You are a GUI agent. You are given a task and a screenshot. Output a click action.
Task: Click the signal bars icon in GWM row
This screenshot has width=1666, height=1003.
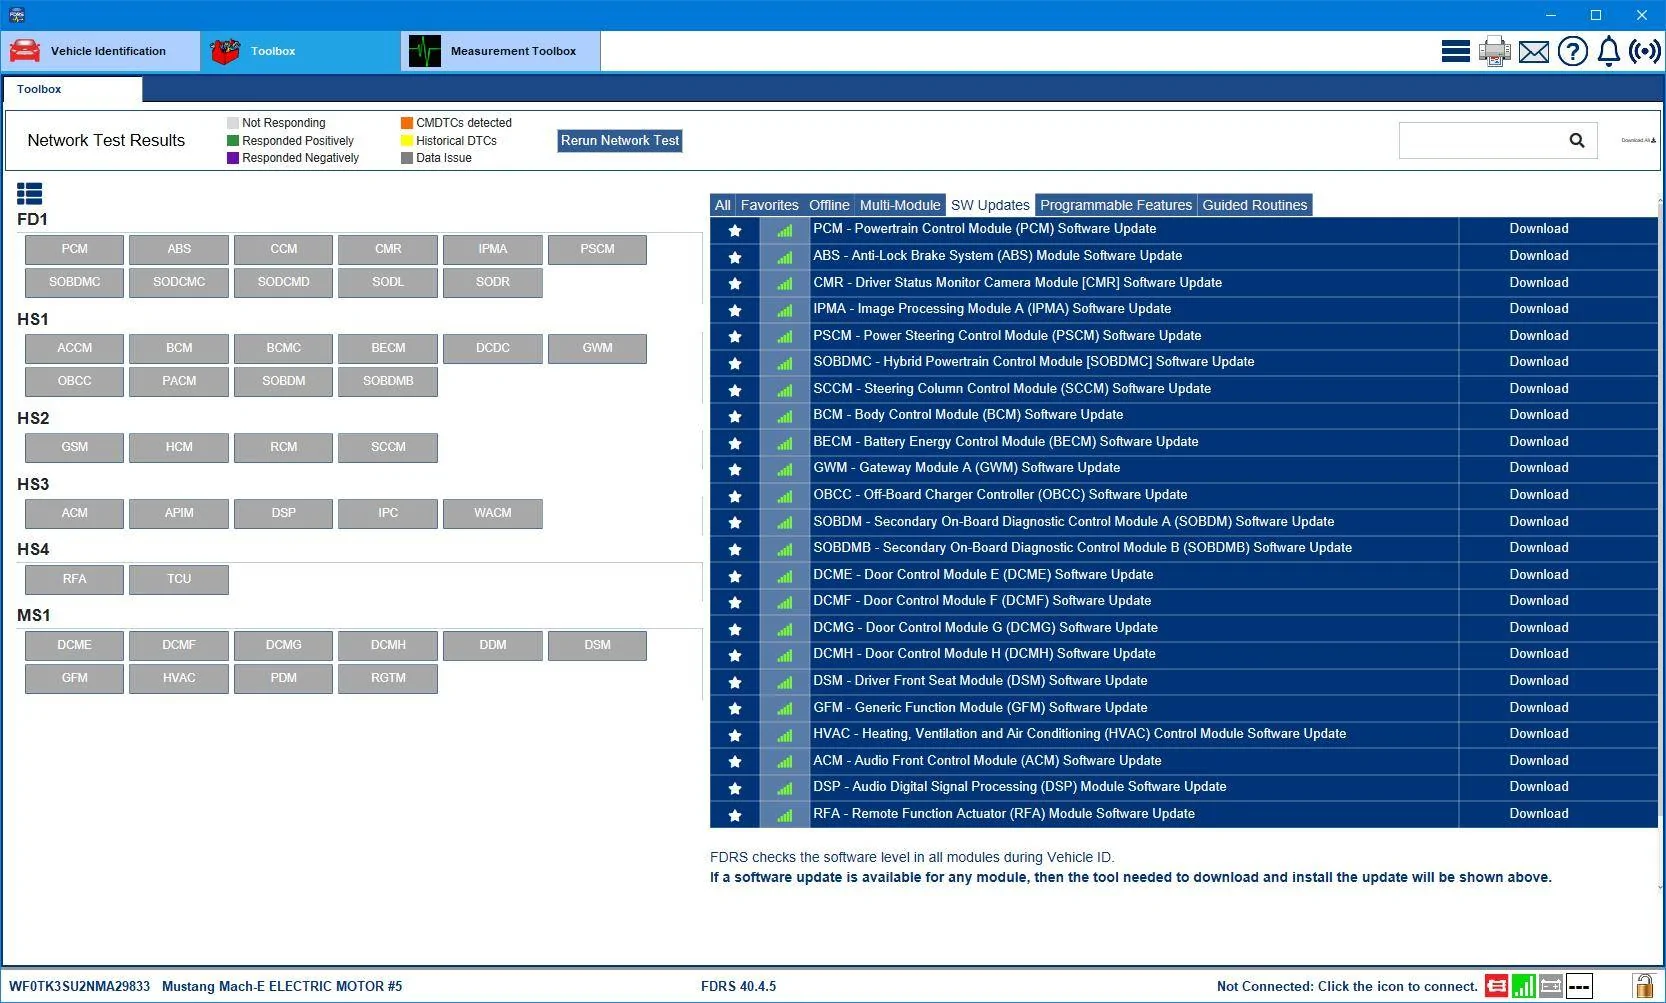785,469
